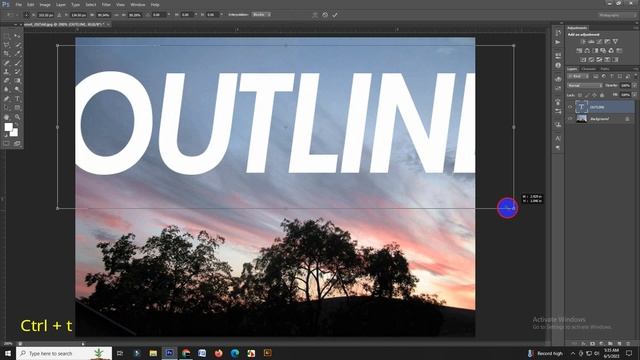Open File Explorer from the taskbar
The image size is (640, 360).
[x=153, y=353]
